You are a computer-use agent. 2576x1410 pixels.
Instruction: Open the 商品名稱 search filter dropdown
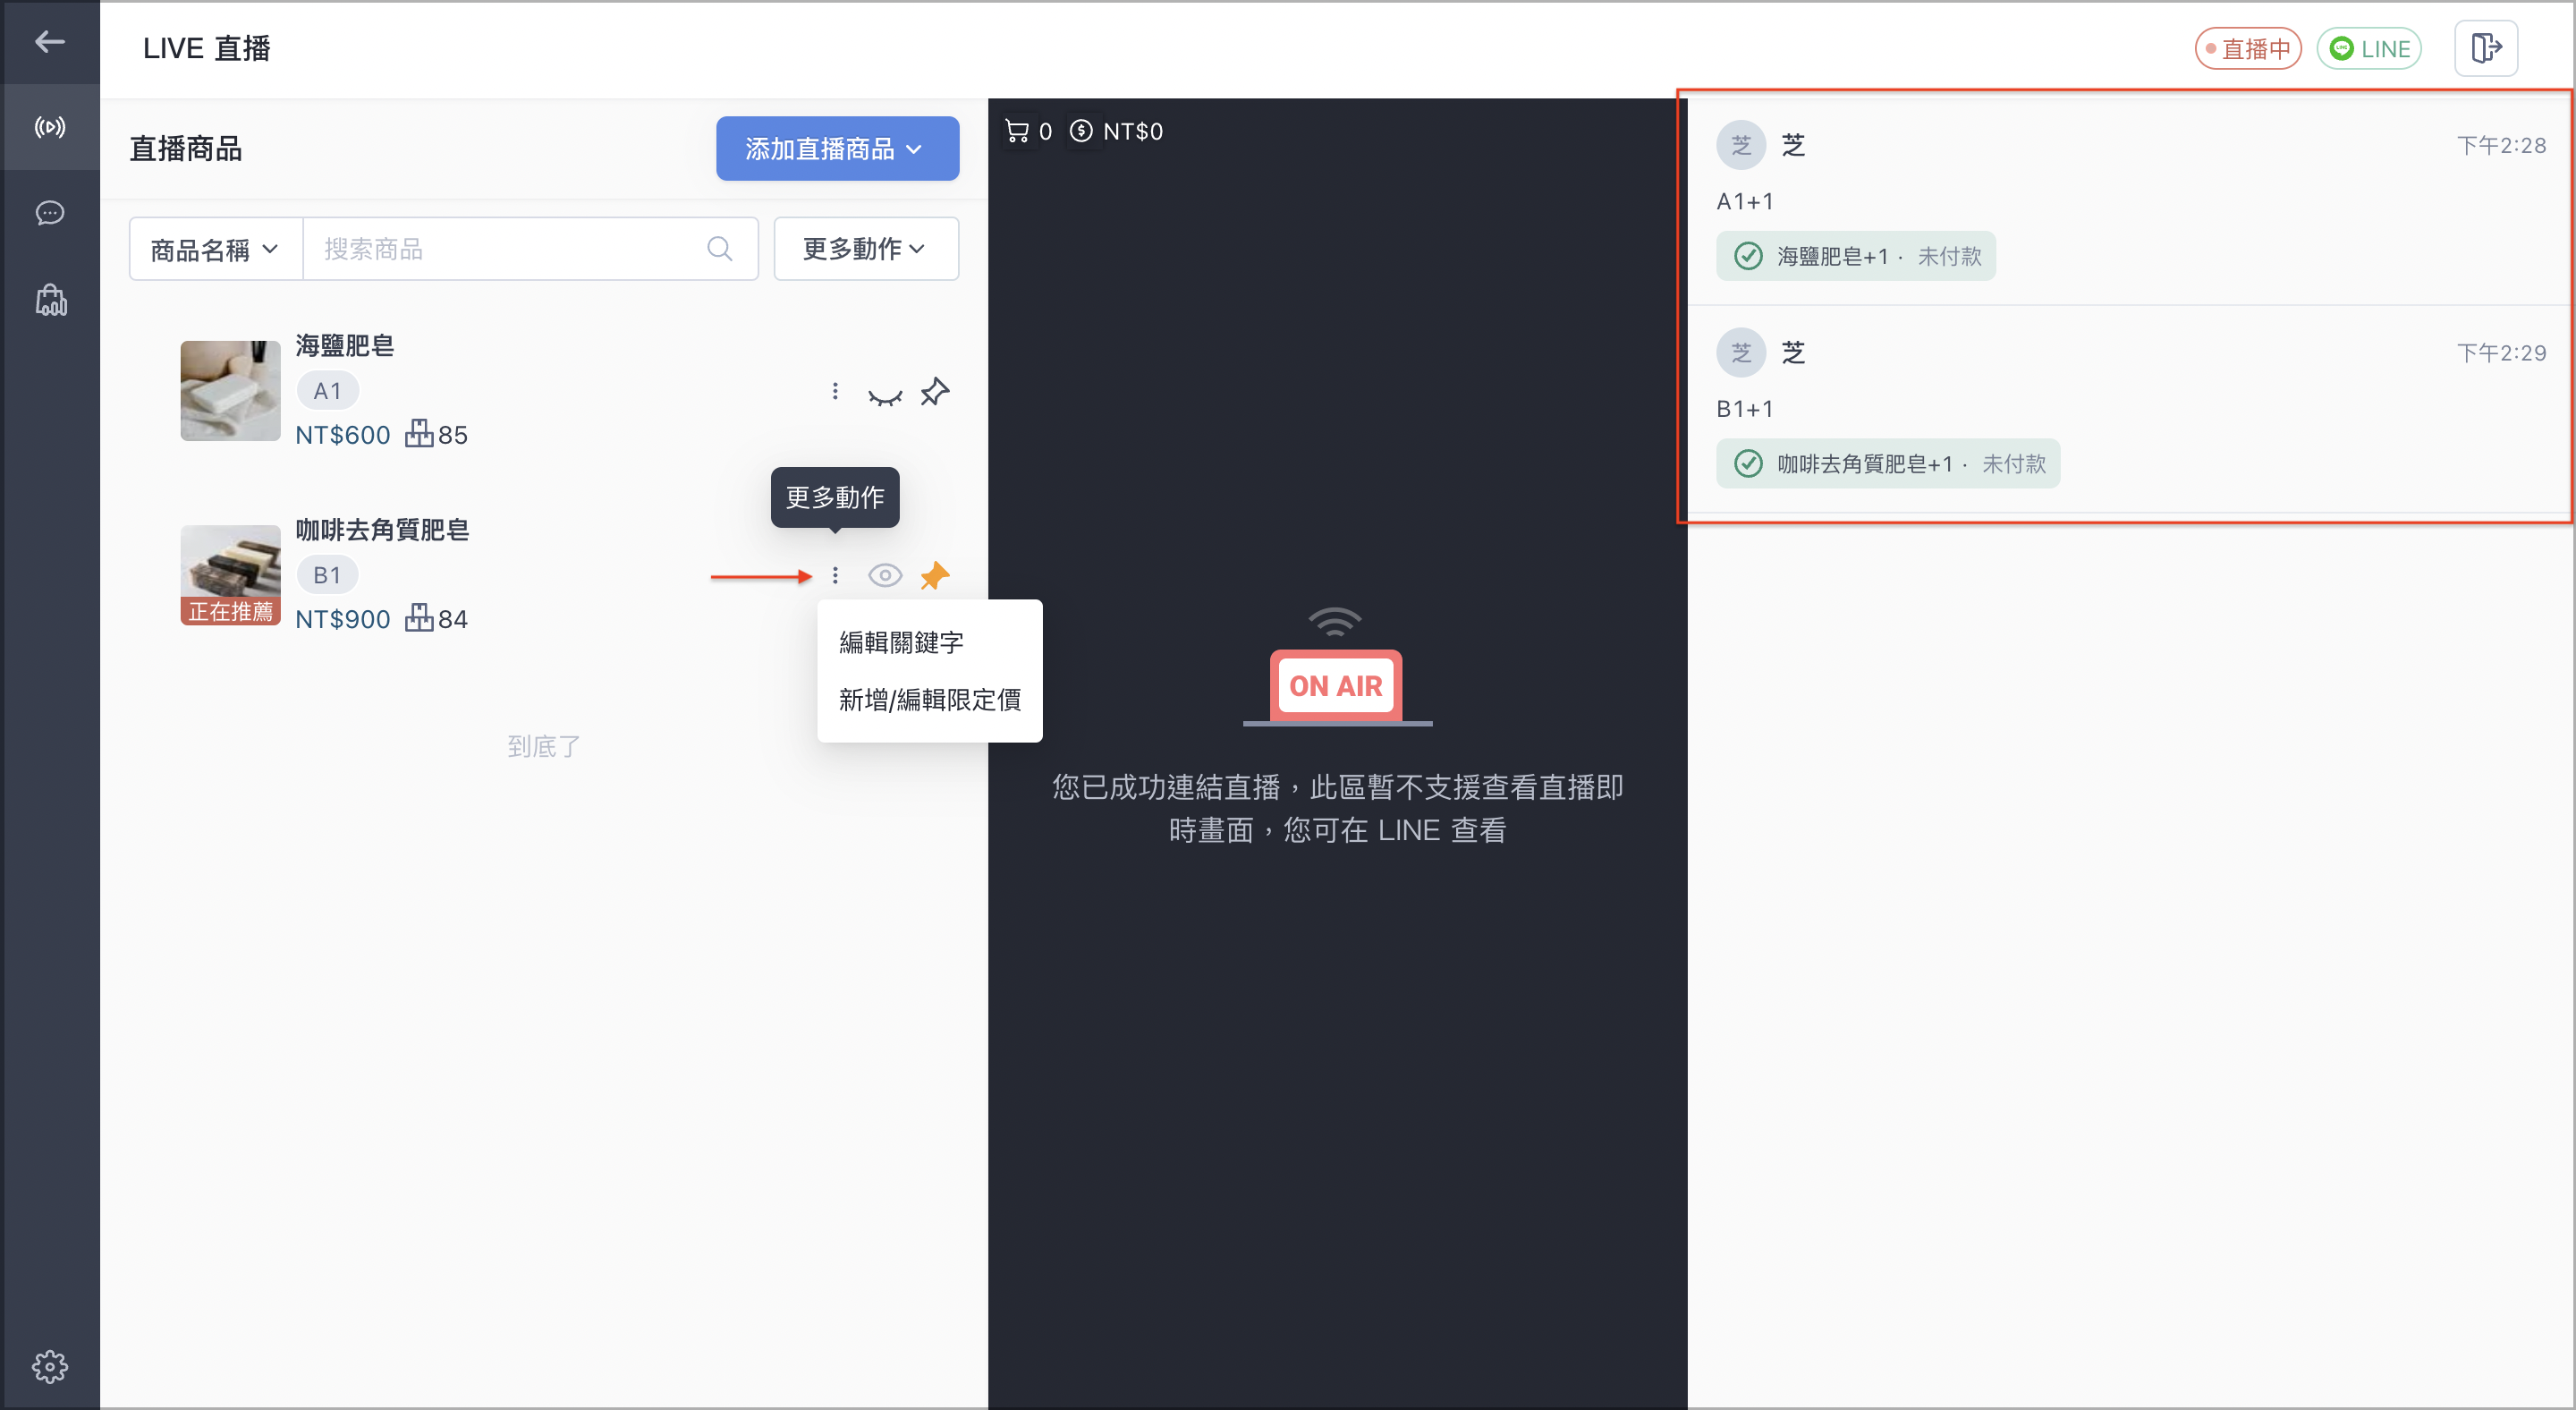[x=215, y=249]
